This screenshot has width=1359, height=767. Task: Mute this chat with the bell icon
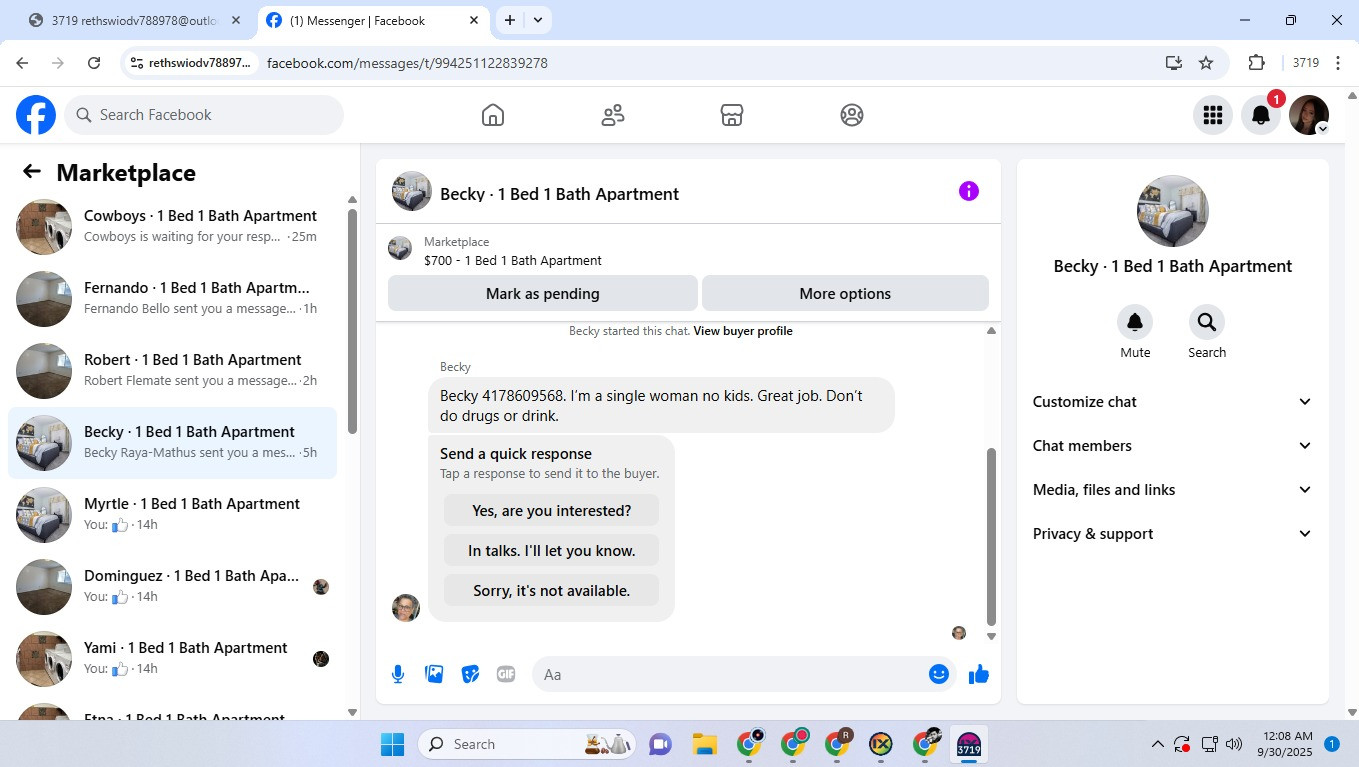(x=1135, y=322)
